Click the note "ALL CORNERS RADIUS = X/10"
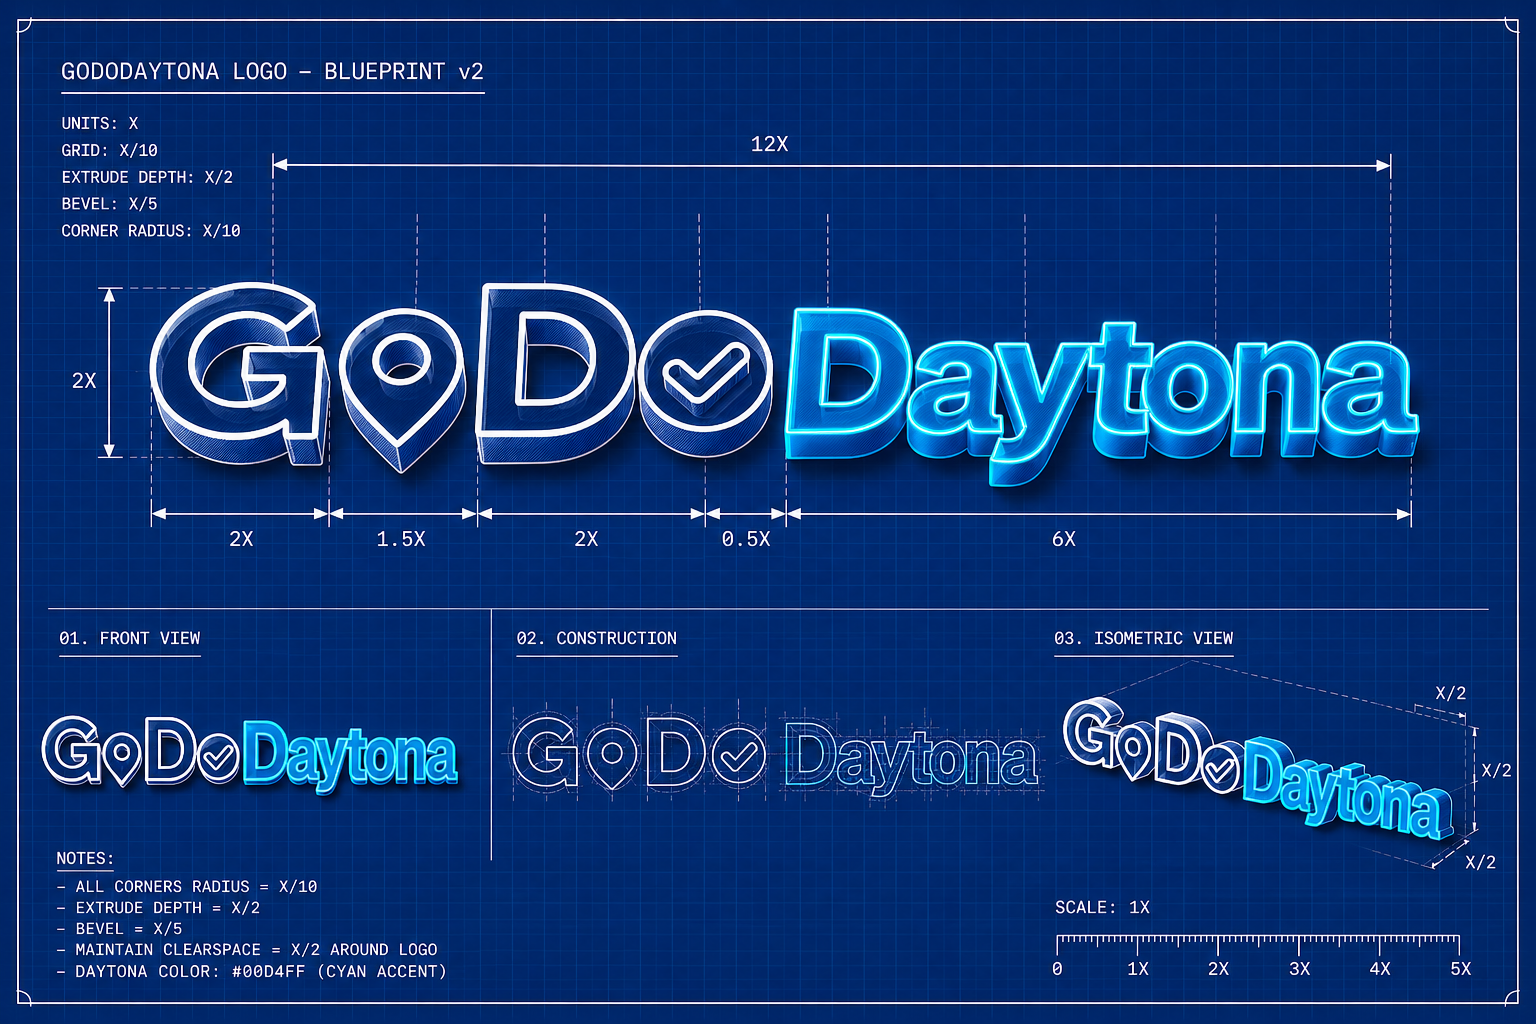The height and width of the screenshot is (1024, 1536). pos(196,887)
